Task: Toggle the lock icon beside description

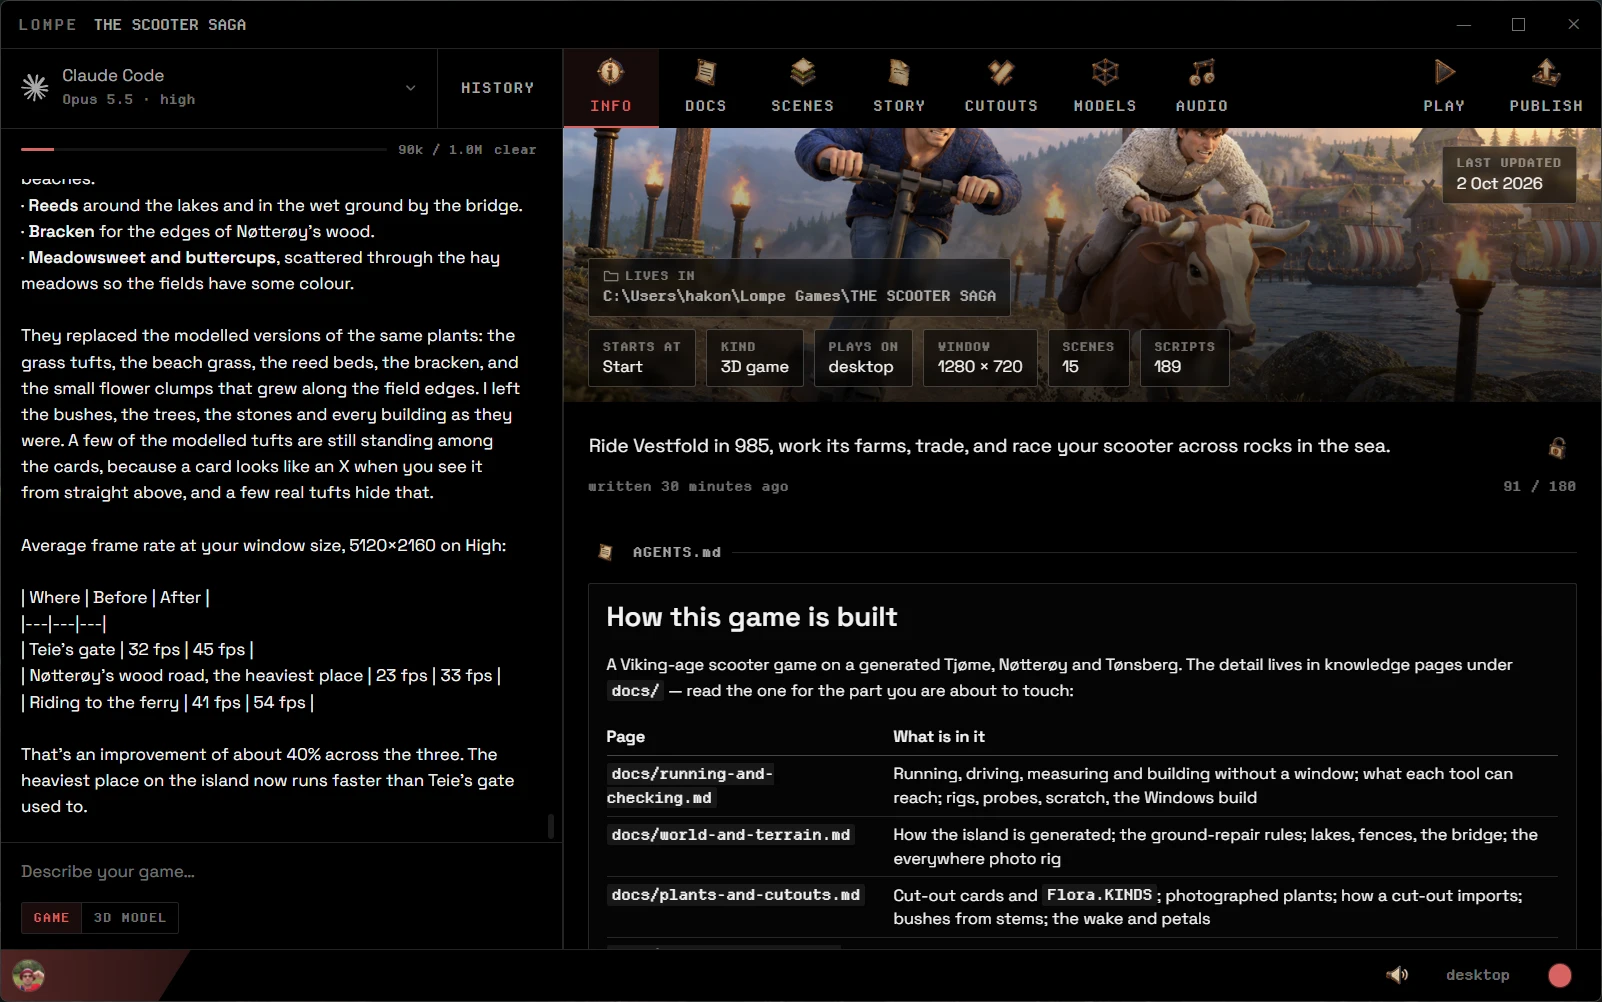Action: point(1557,447)
